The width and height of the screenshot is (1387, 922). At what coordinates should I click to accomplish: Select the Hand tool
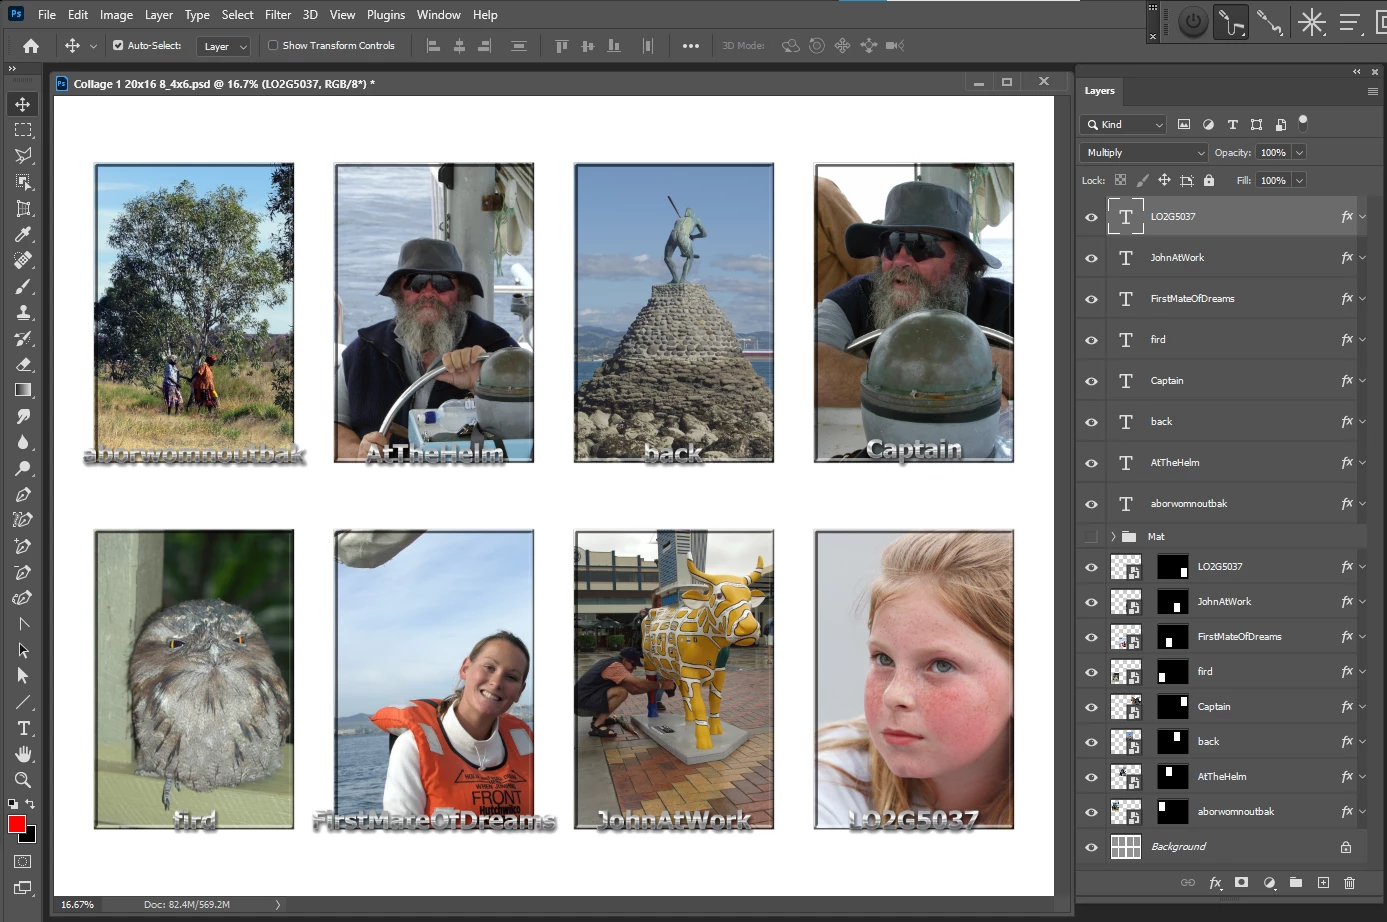[x=23, y=754]
